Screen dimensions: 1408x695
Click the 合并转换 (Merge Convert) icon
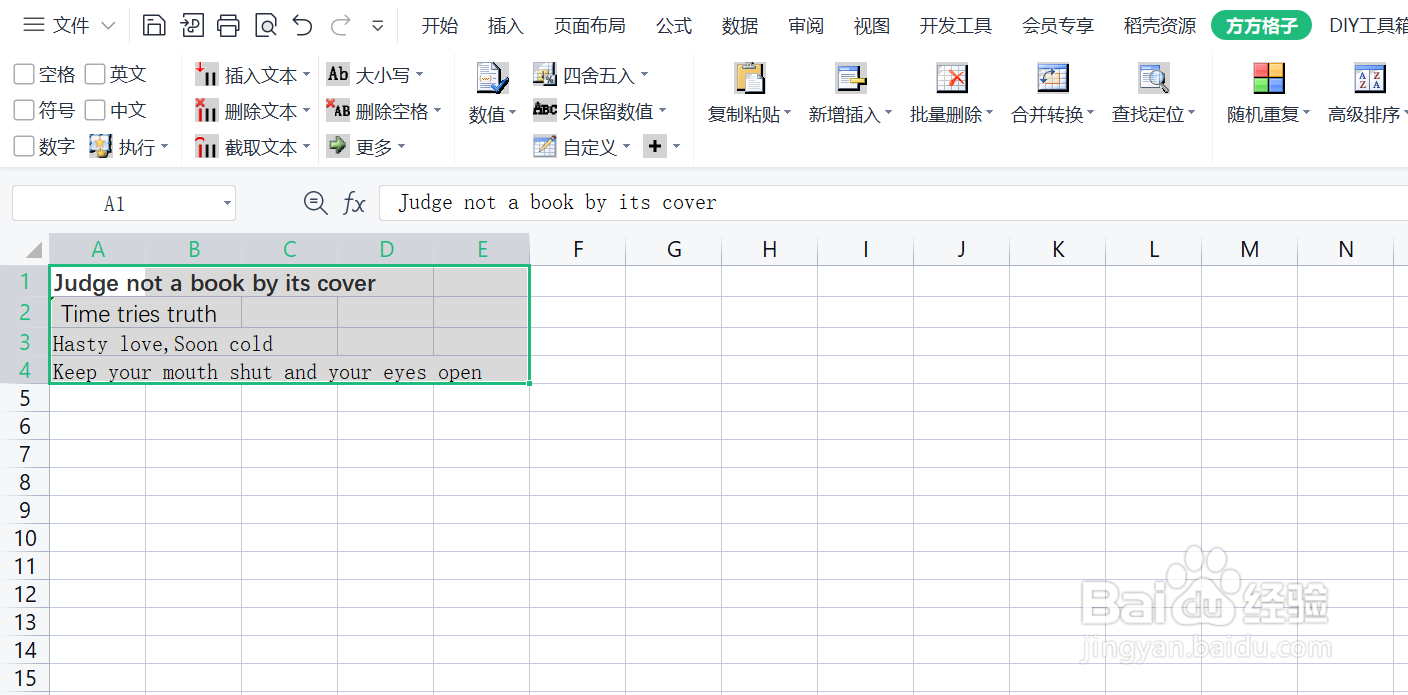1053,78
